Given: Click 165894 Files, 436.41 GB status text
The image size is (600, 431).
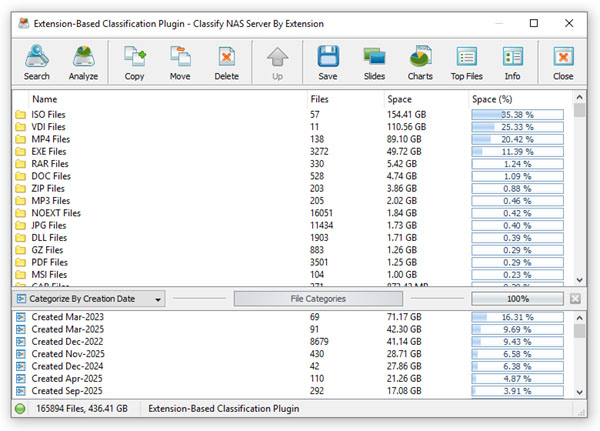Looking at the screenshot, I should 82,409.
